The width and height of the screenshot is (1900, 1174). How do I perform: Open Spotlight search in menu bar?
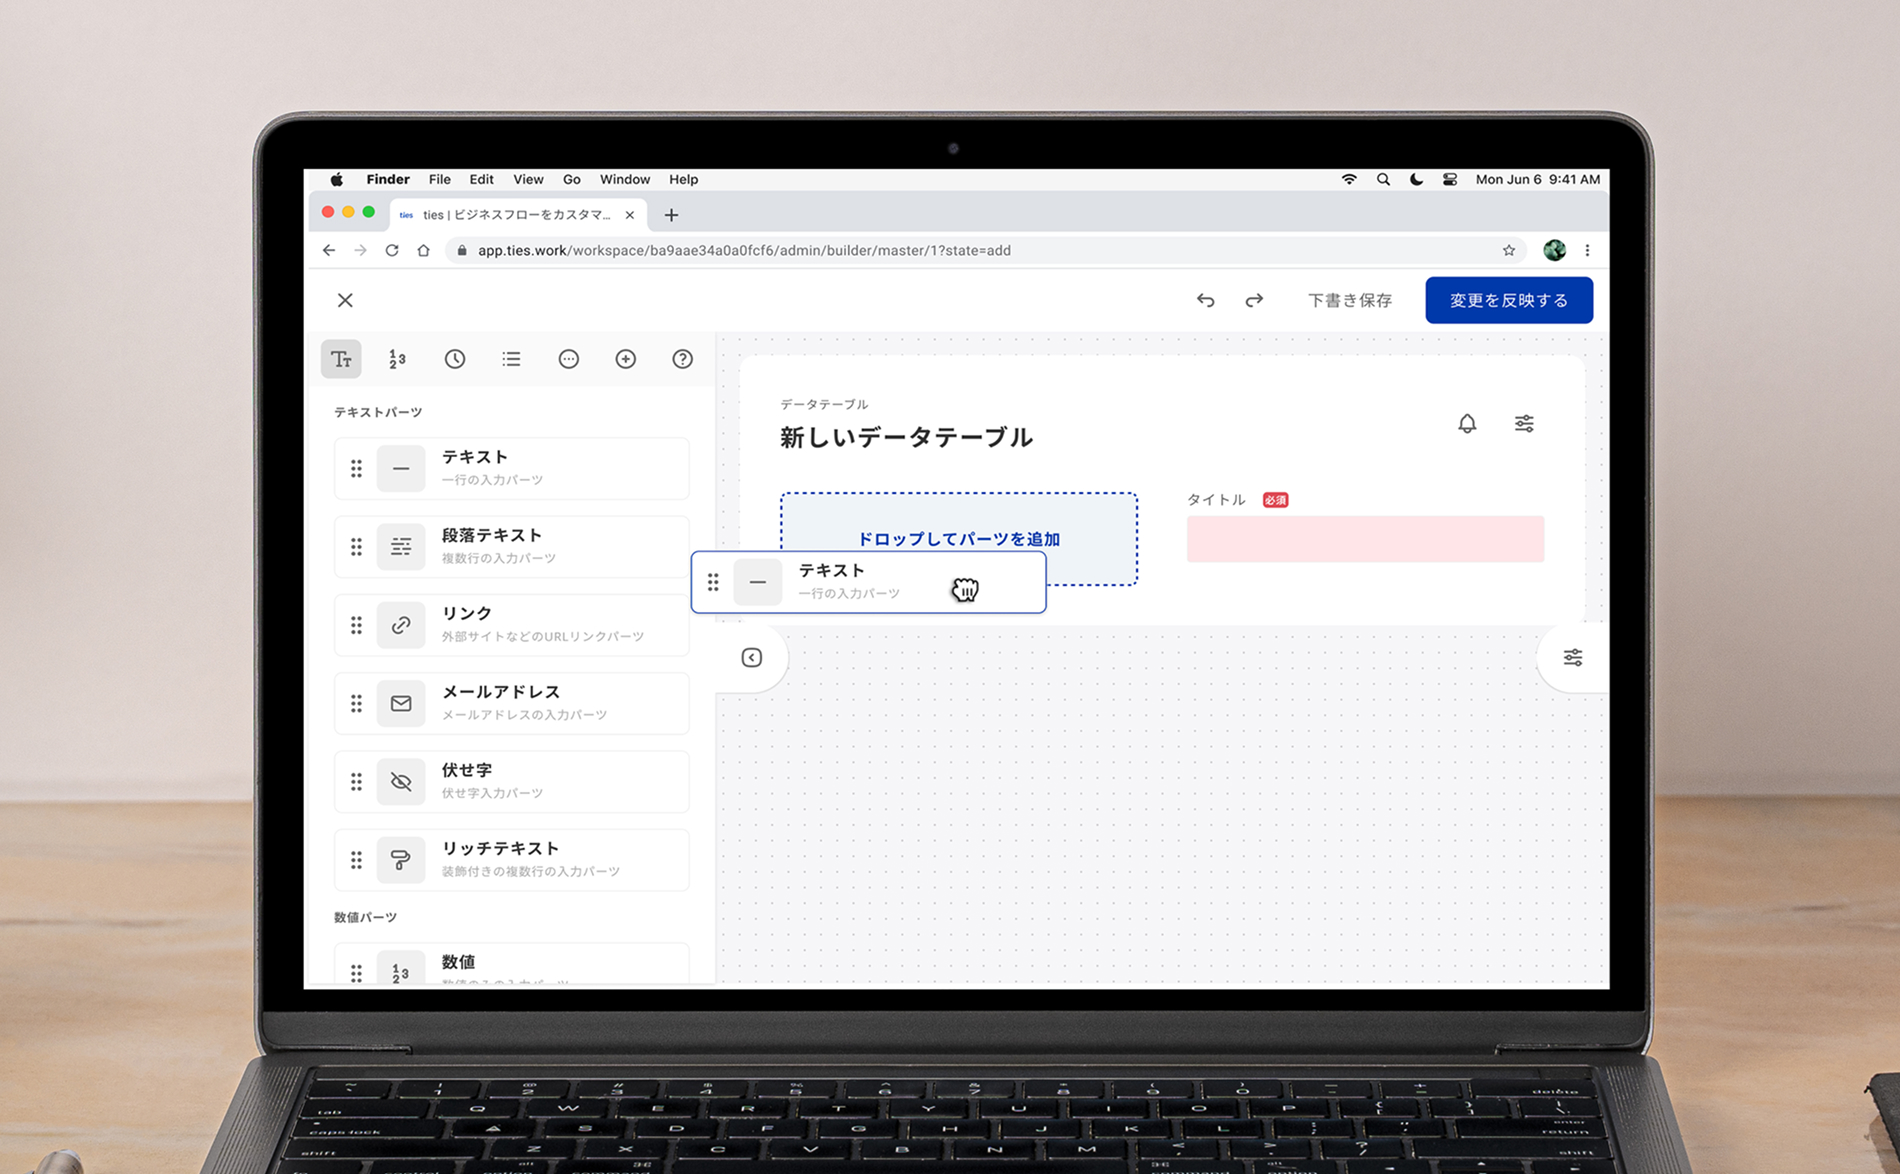pos(1383,180)
